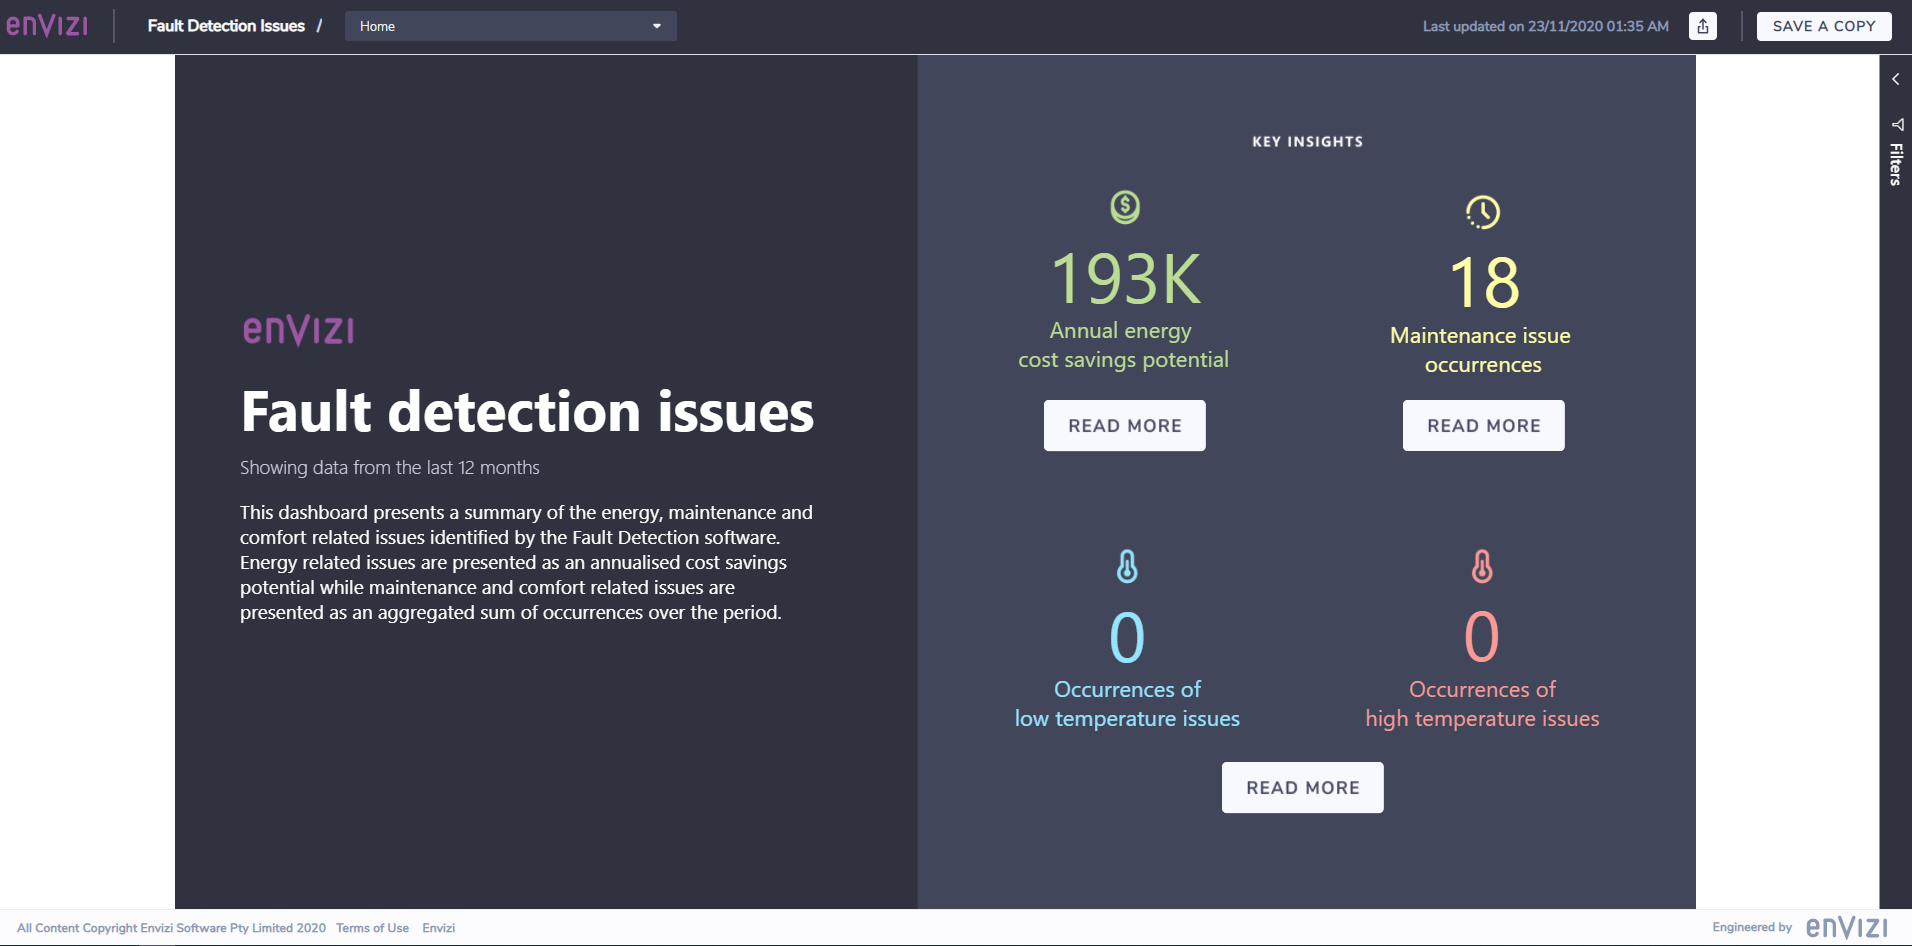This screenshot has height=946, width=1912.
Task: Click 'Occurrences of high temperature issues' label
Action: point(1482,704)
